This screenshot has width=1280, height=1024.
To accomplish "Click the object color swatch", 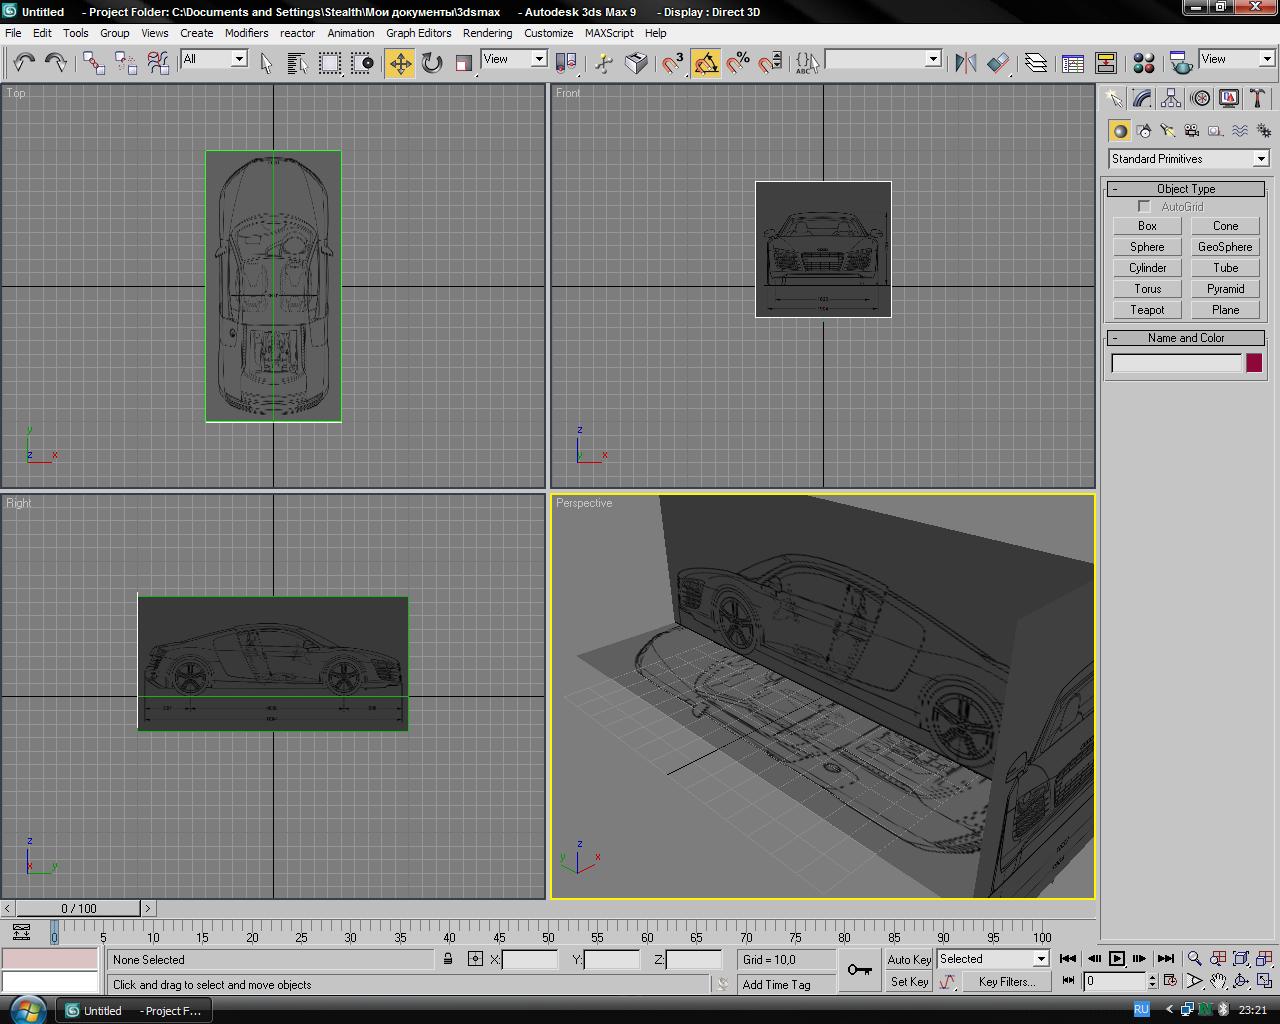I will tap(1254, 363).
